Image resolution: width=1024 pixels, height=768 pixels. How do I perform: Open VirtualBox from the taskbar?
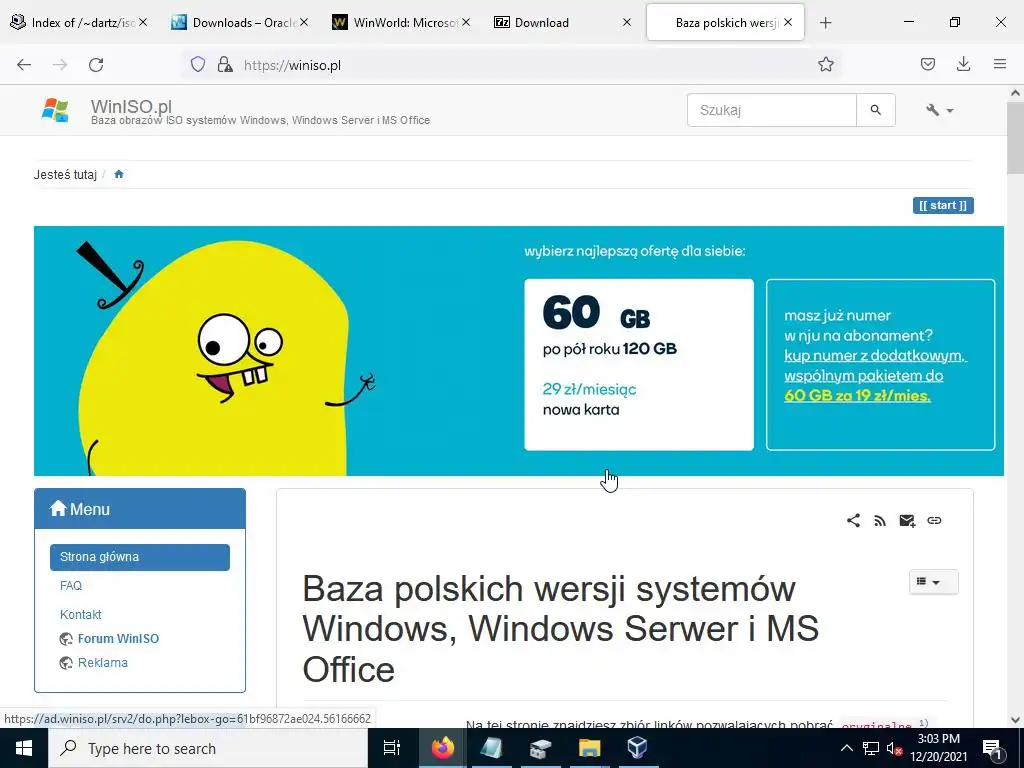[637, 748]
